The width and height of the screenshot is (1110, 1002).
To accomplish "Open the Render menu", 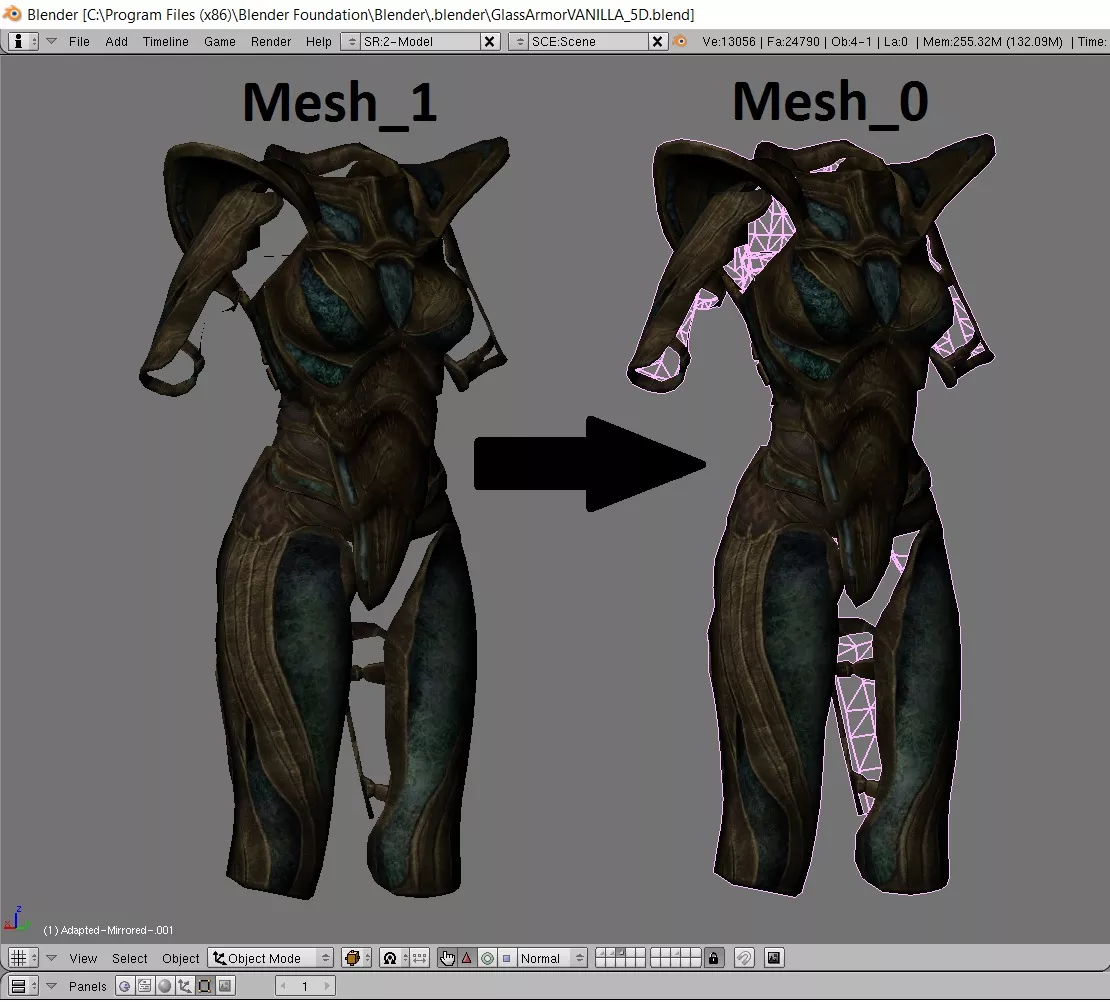I will pos(270,42).
